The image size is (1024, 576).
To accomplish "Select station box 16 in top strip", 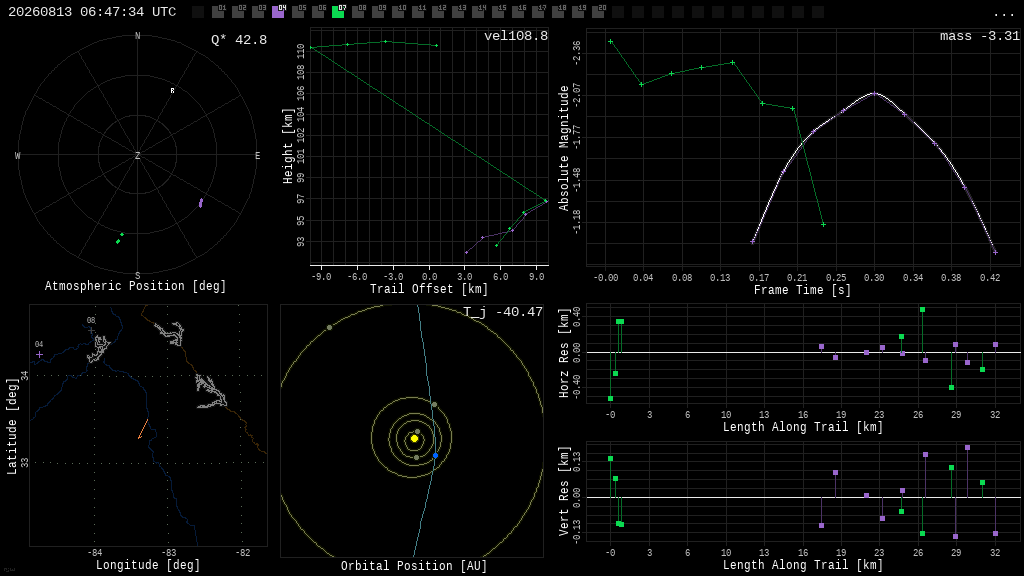I will point(518,12).
